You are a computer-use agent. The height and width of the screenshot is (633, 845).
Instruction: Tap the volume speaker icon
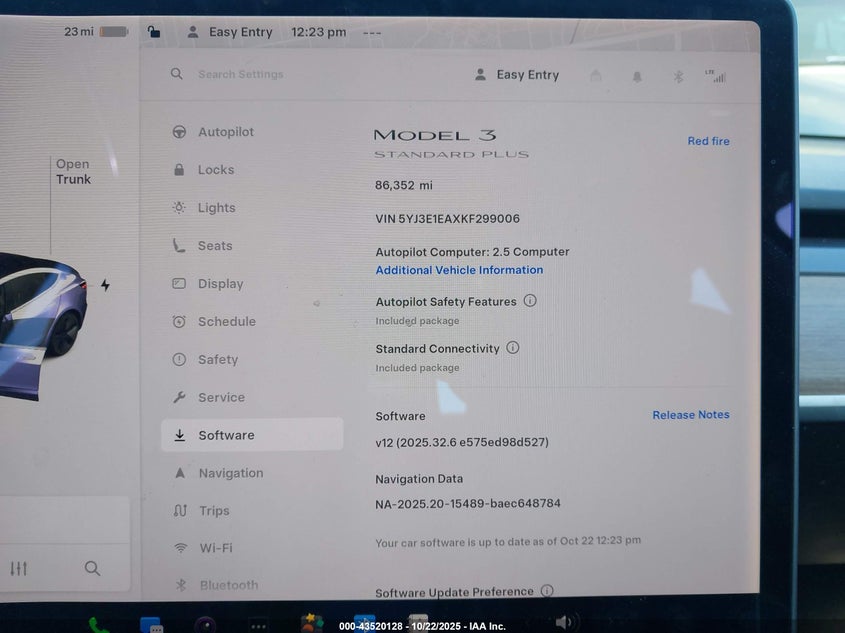565,622
